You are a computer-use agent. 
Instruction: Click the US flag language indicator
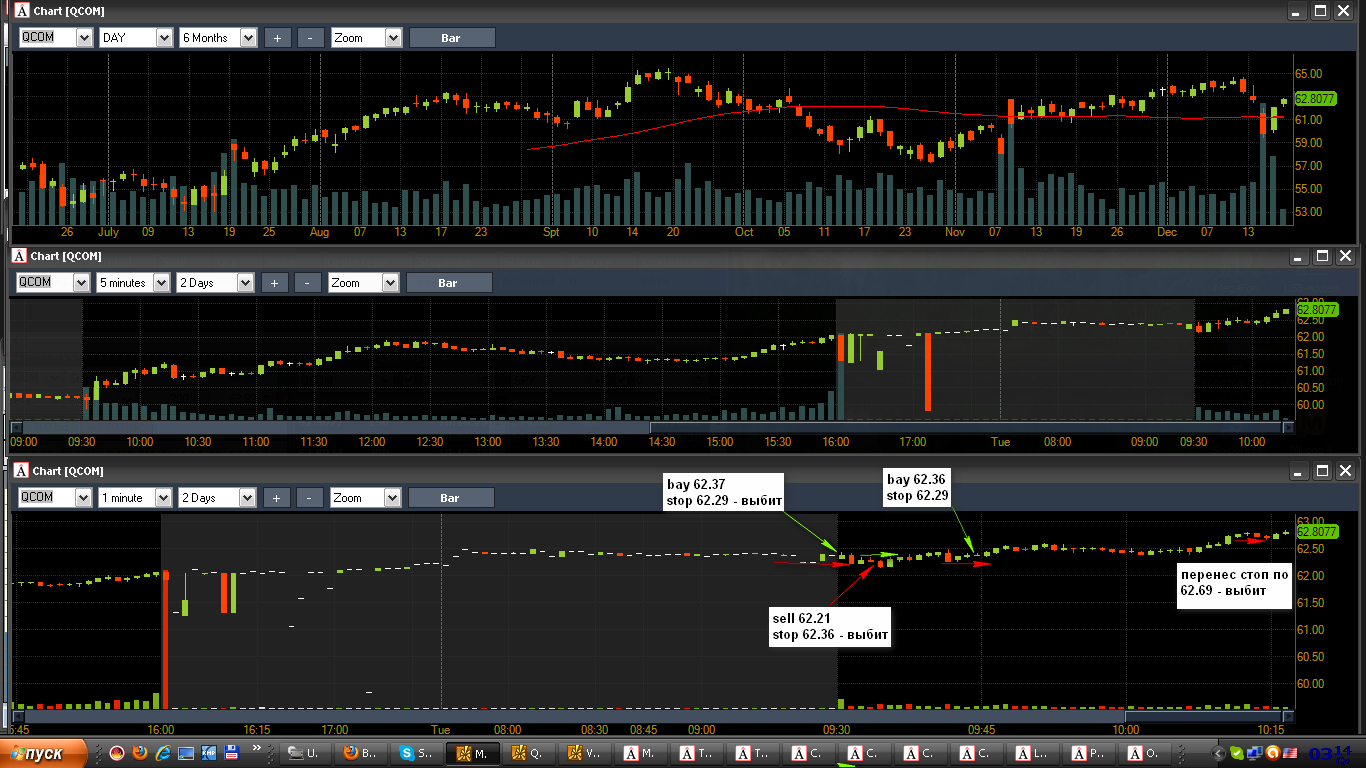click(x=1291, y=753)
